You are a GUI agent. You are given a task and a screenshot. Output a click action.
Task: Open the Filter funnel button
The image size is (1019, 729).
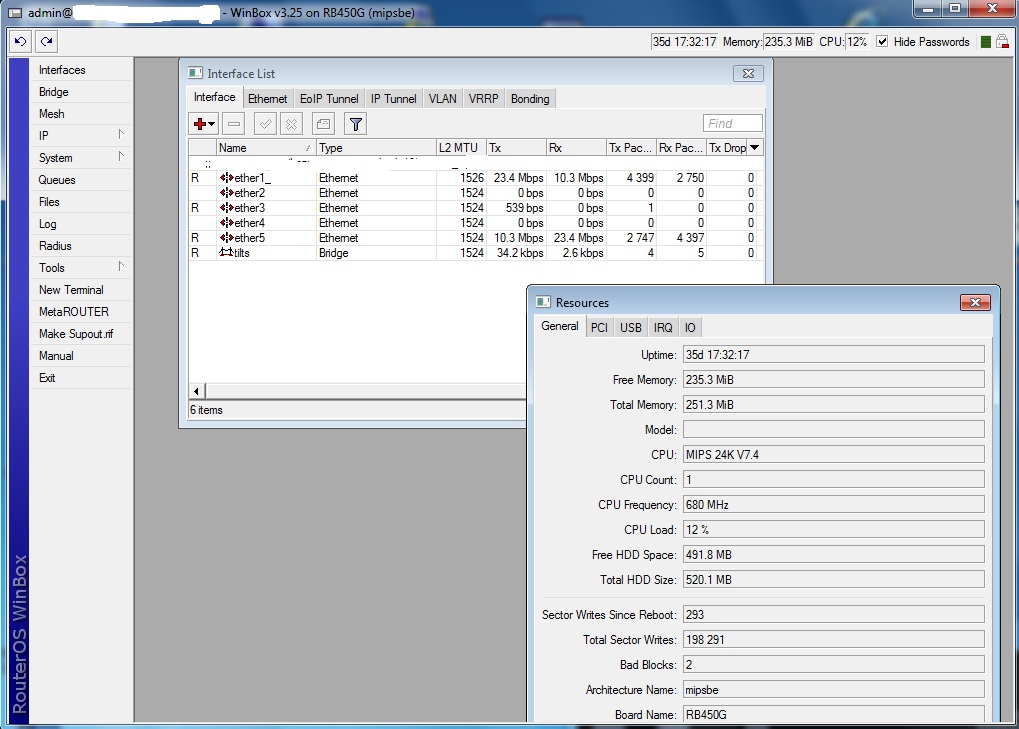pyautogui.click(x=355, y=123)
